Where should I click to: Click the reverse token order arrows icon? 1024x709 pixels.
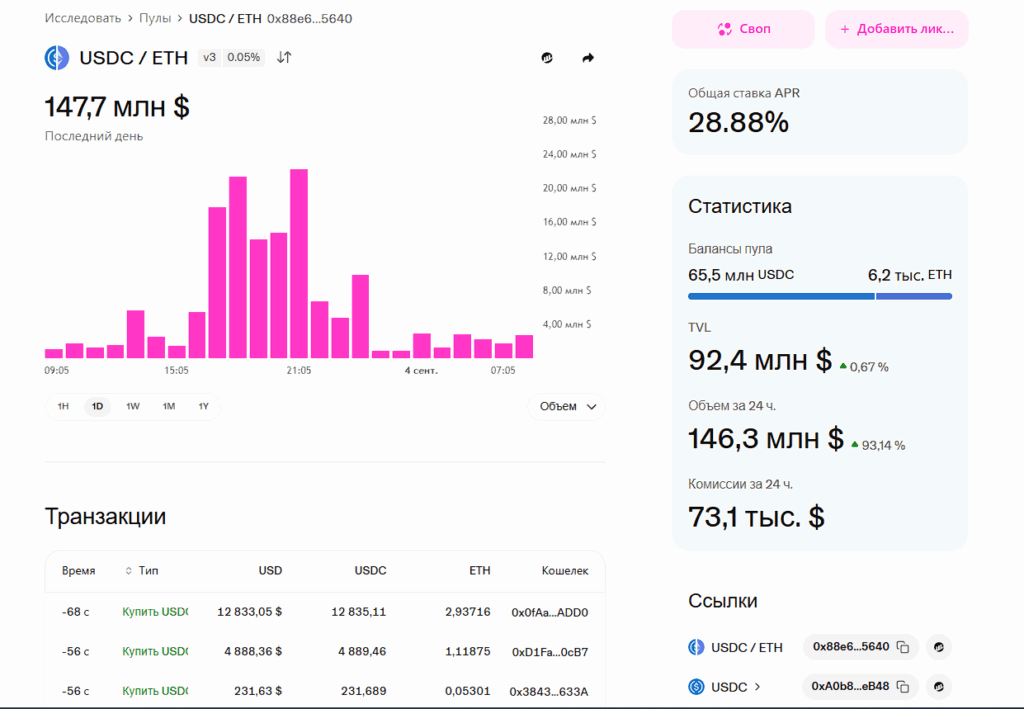(284, 58)
